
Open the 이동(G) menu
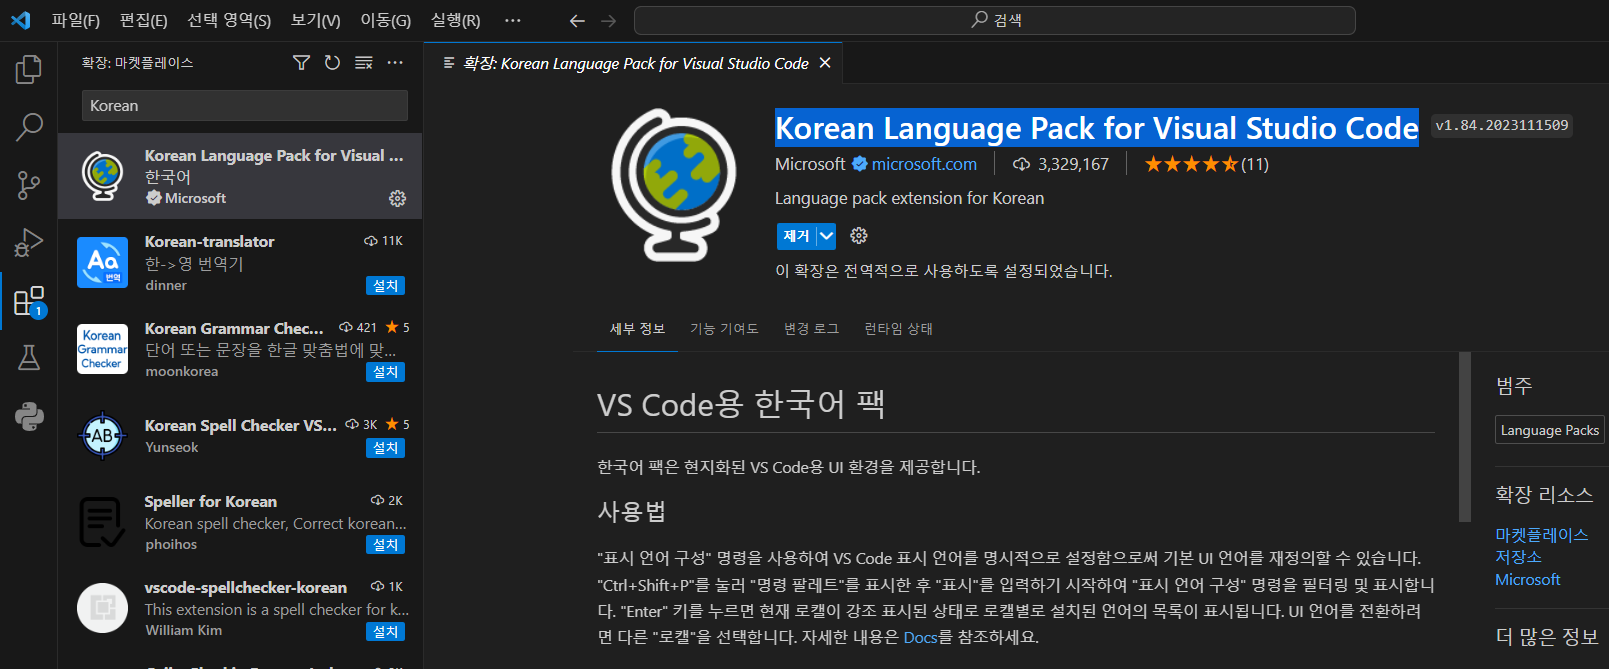(385, 20)
